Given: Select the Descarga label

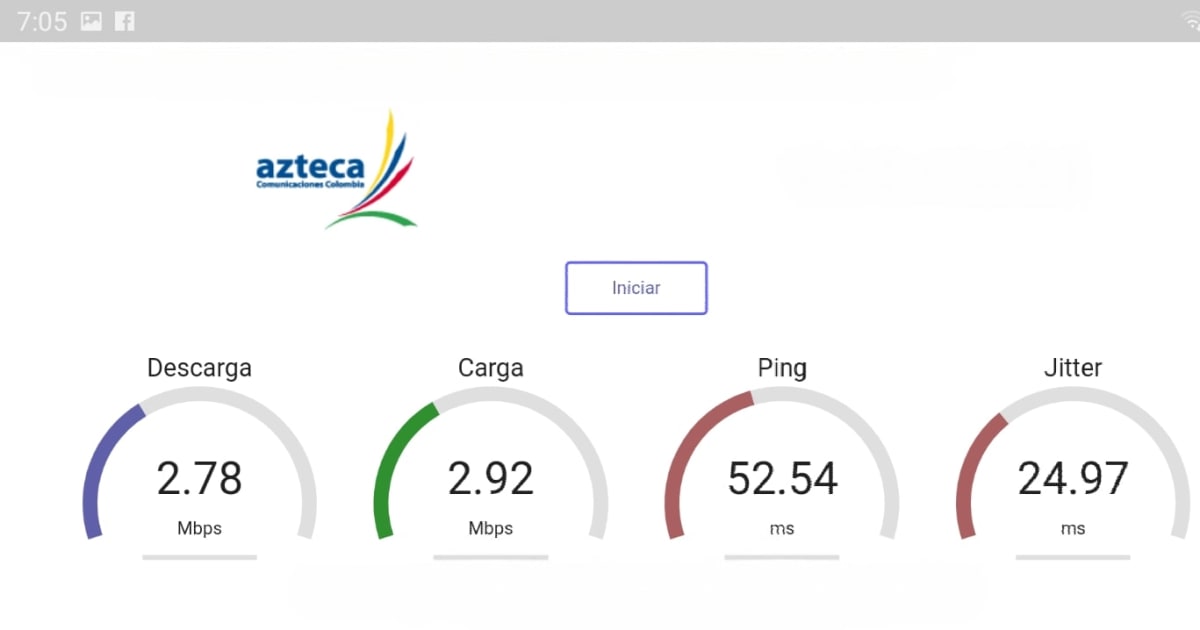Looking at the screenshot, I should [199, 368].
